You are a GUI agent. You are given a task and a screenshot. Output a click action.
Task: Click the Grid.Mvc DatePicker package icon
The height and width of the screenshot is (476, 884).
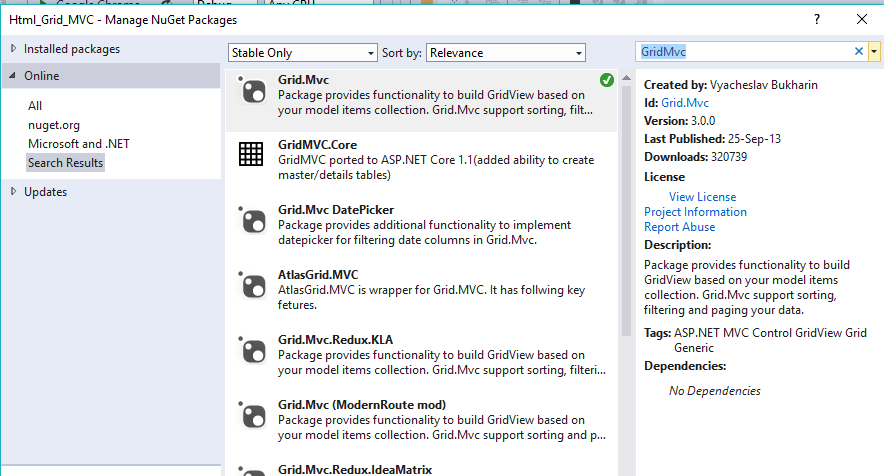(251, 220)
